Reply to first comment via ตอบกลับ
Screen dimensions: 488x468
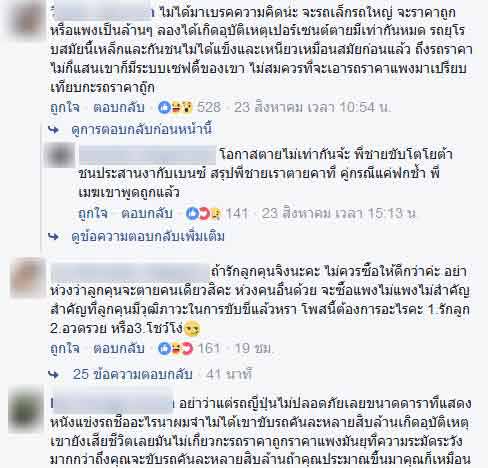coord(119,107)
